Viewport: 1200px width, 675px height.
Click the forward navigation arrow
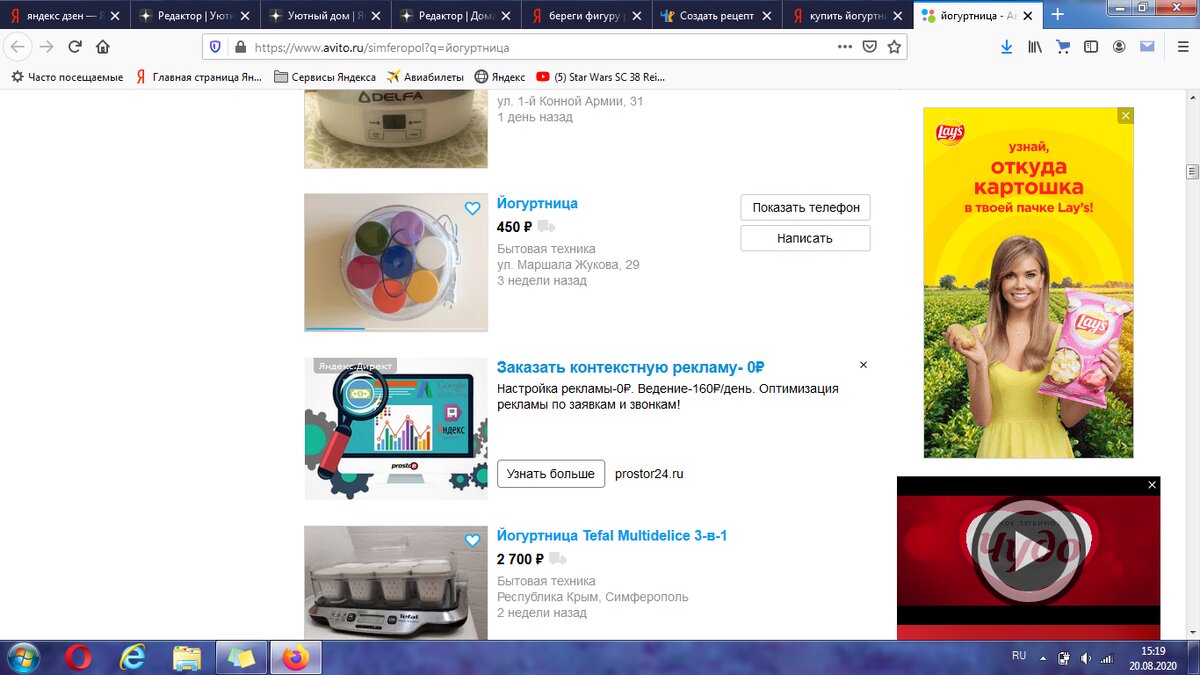point(46,47)
